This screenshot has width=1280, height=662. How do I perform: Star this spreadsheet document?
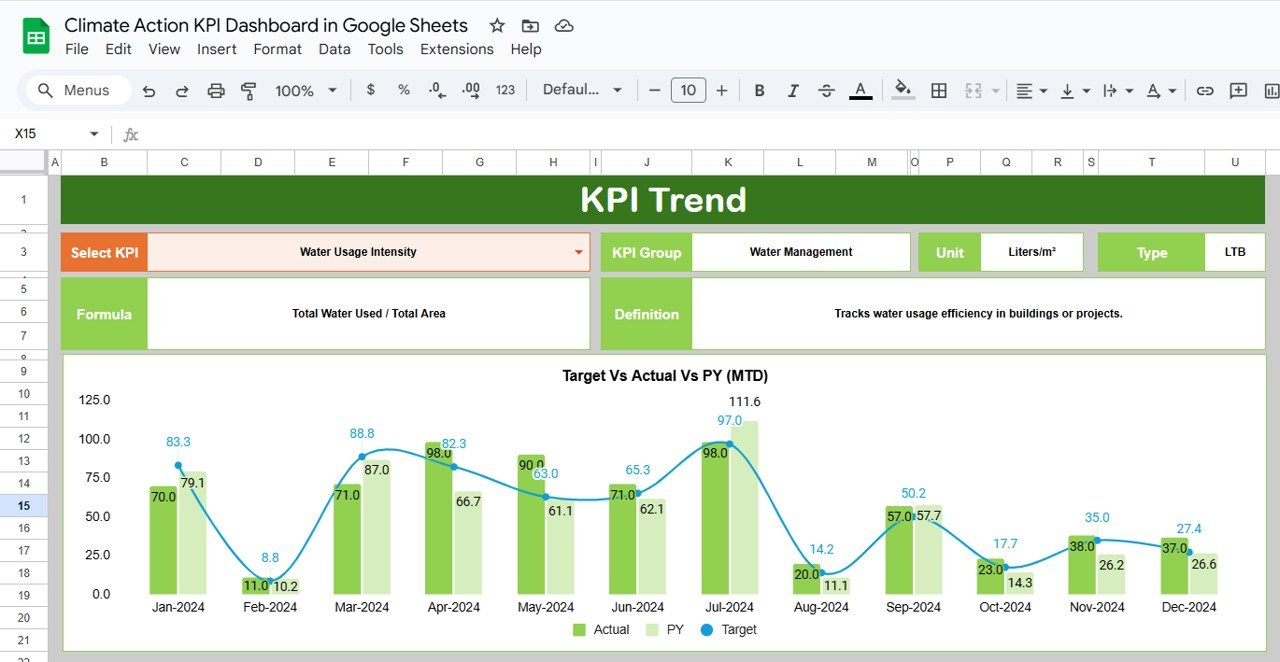[497, 26]
